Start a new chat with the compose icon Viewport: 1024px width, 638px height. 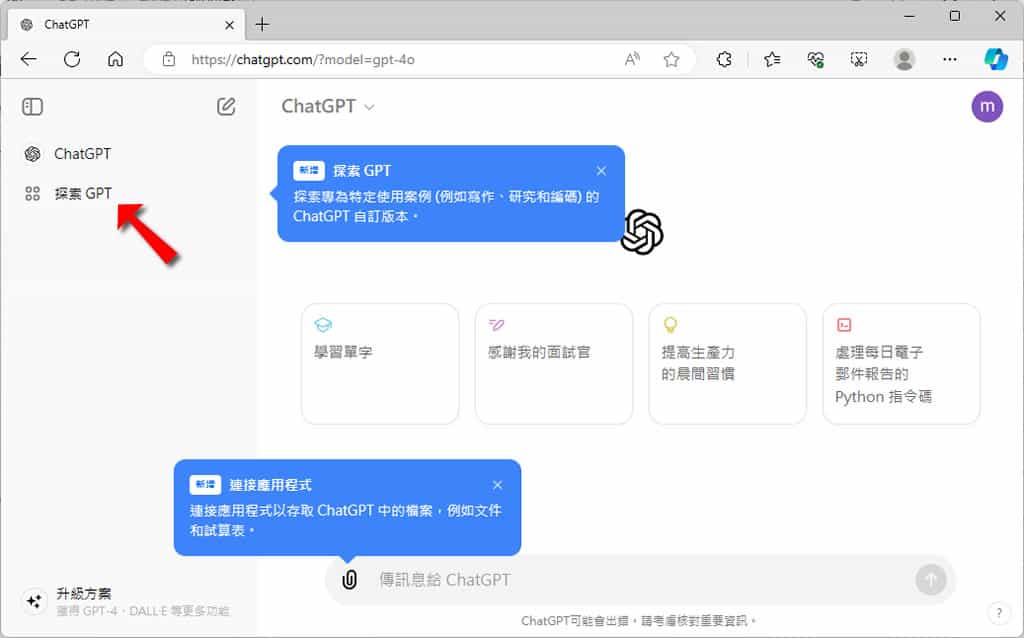tap(226, 106)
